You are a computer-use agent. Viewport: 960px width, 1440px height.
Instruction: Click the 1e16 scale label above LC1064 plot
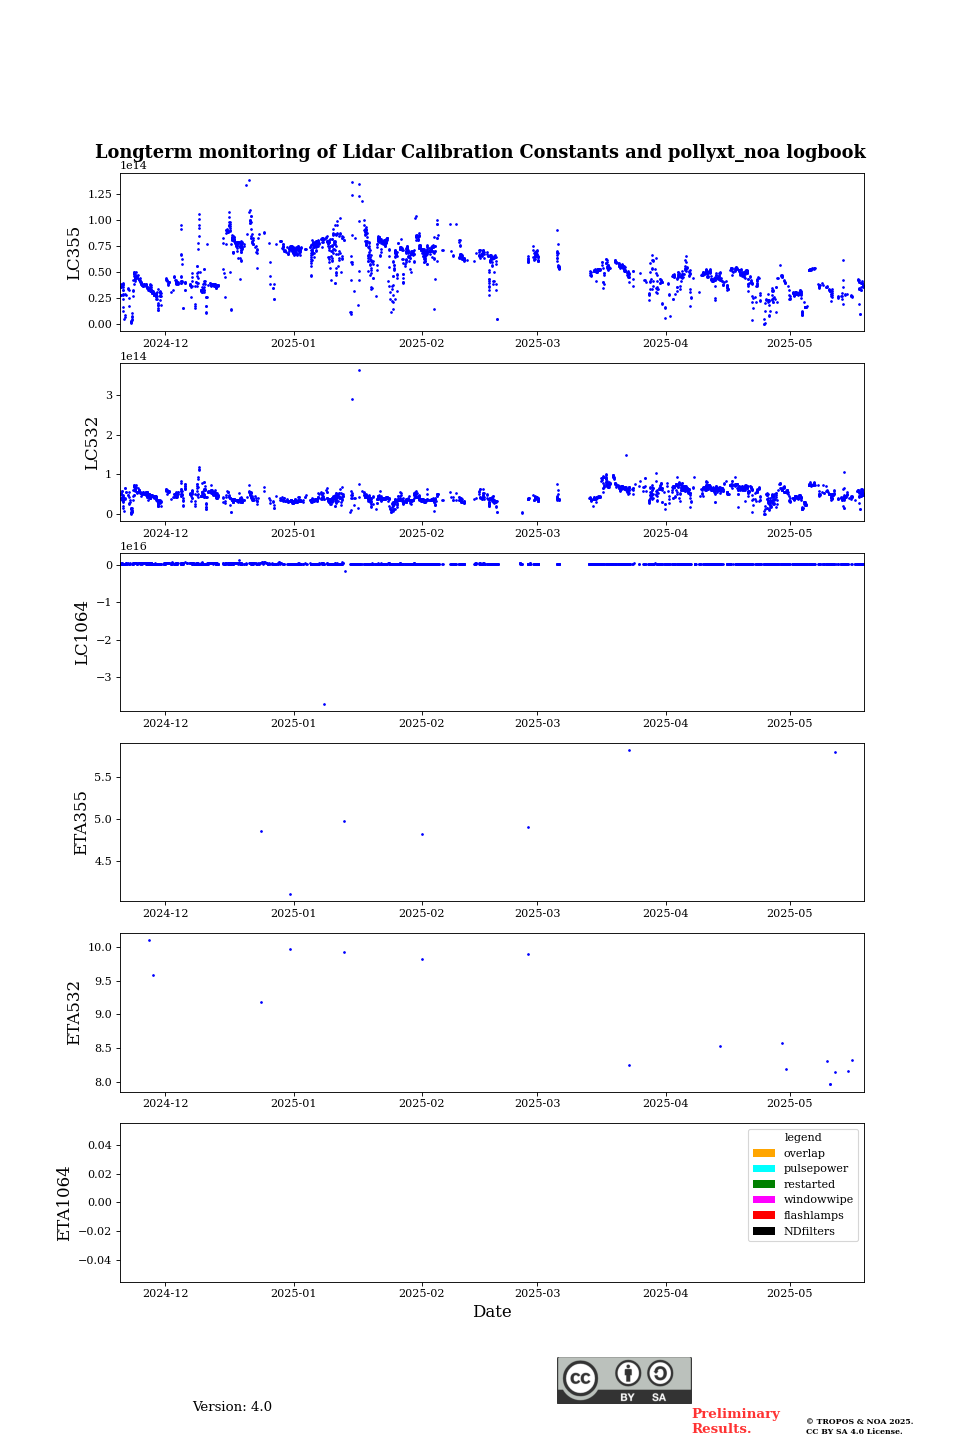(134, 546)
